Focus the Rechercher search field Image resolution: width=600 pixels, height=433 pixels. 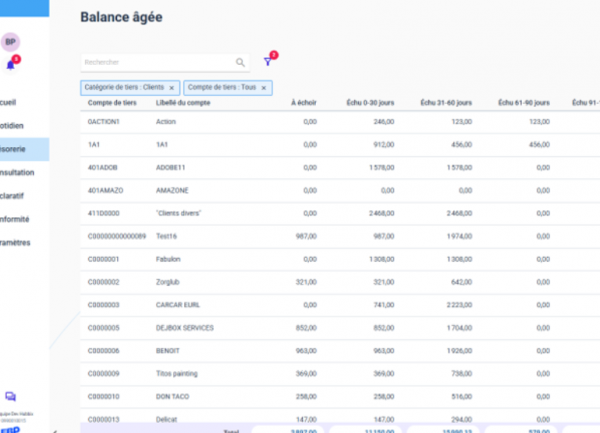pyautogui.click(x=165, y=62)
